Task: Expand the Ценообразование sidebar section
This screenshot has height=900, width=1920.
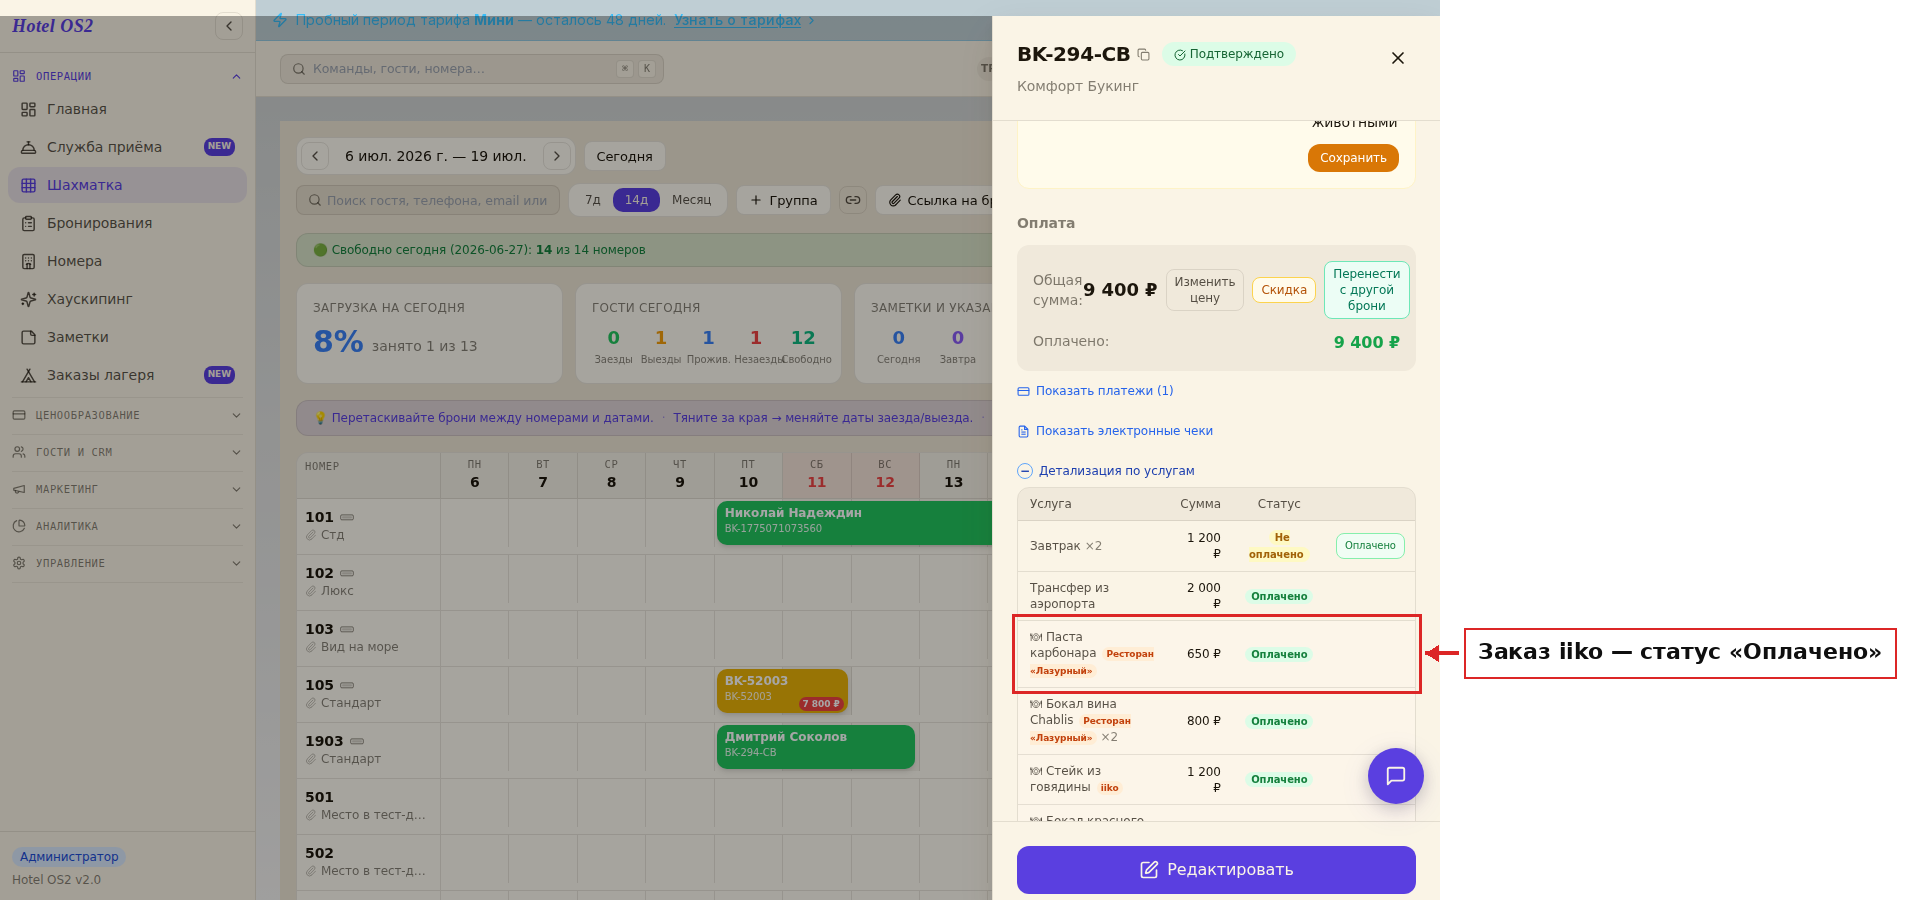Action: (x=127, y=415)
